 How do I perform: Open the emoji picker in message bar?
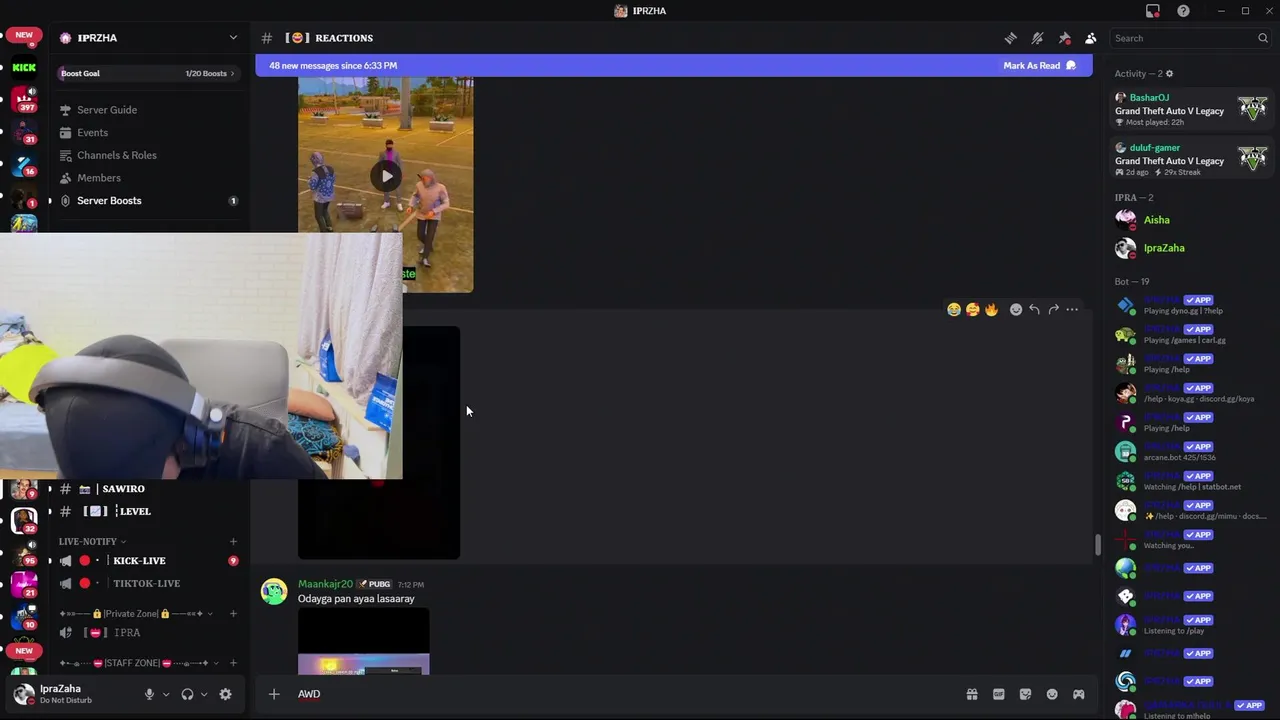click(1052, 694)
